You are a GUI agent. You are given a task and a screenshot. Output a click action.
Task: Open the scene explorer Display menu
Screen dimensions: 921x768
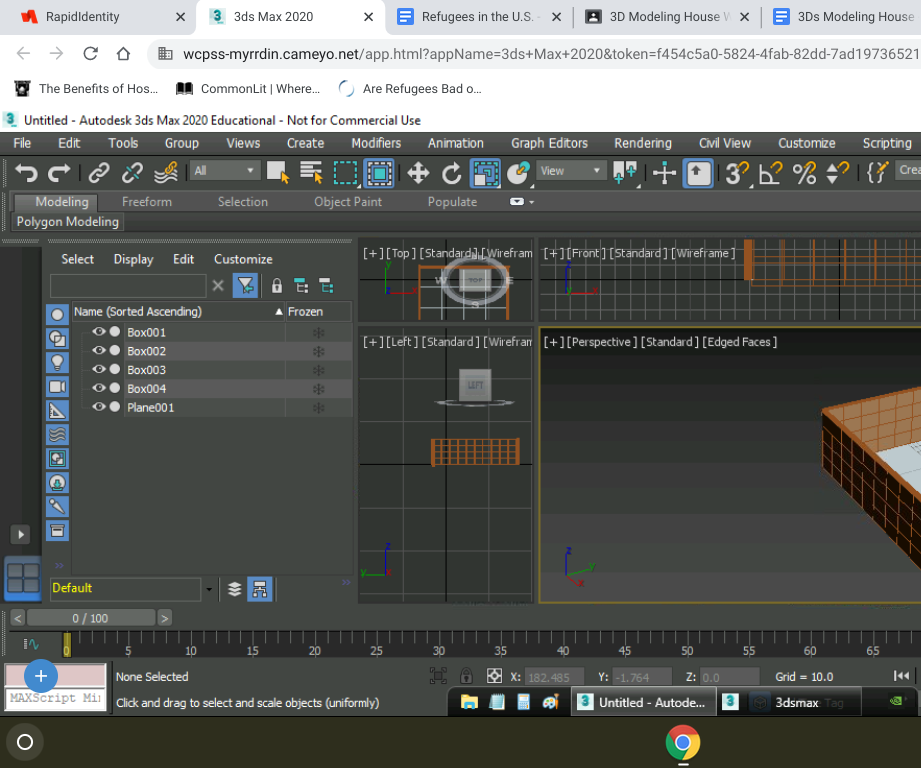[x=133, y=259]
